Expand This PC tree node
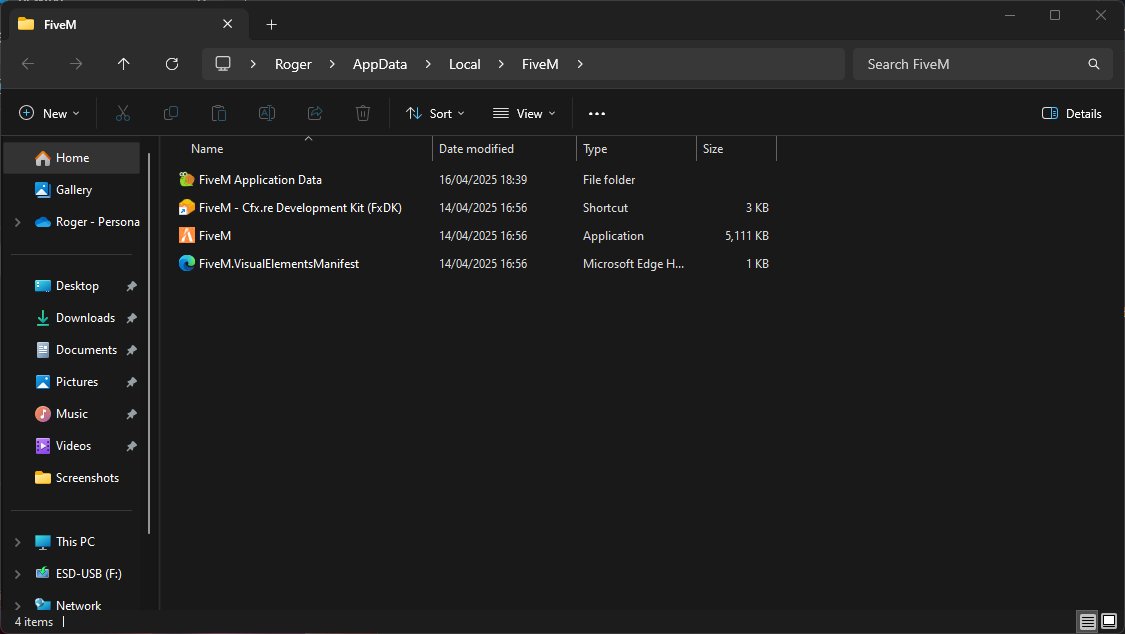The height and width of the screenshot is (634, 1125). point(18,542)
